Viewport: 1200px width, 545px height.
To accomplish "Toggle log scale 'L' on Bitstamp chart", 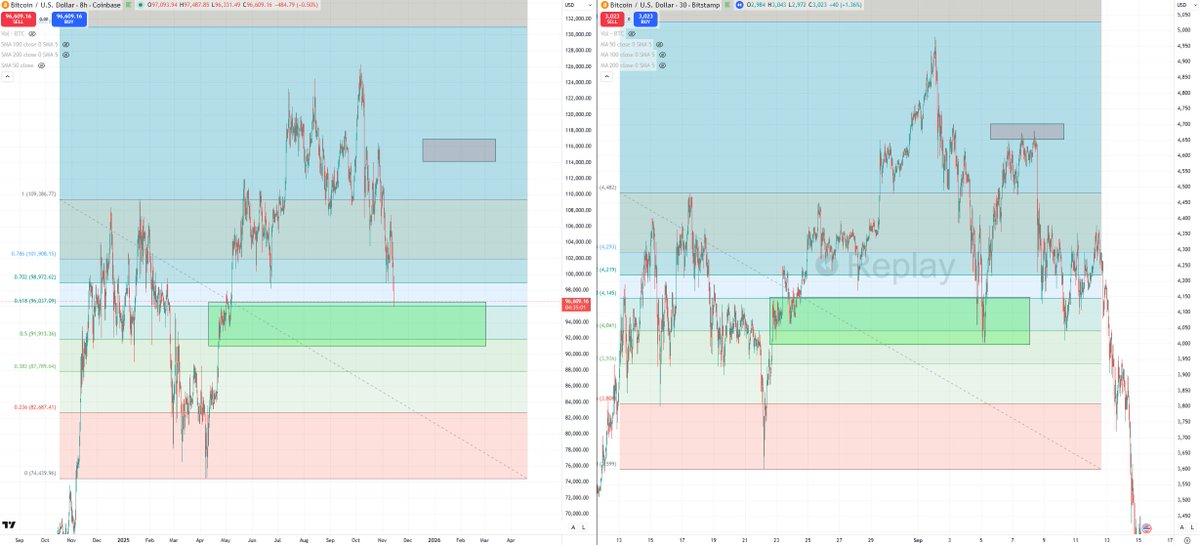I will coord(1192,527).
